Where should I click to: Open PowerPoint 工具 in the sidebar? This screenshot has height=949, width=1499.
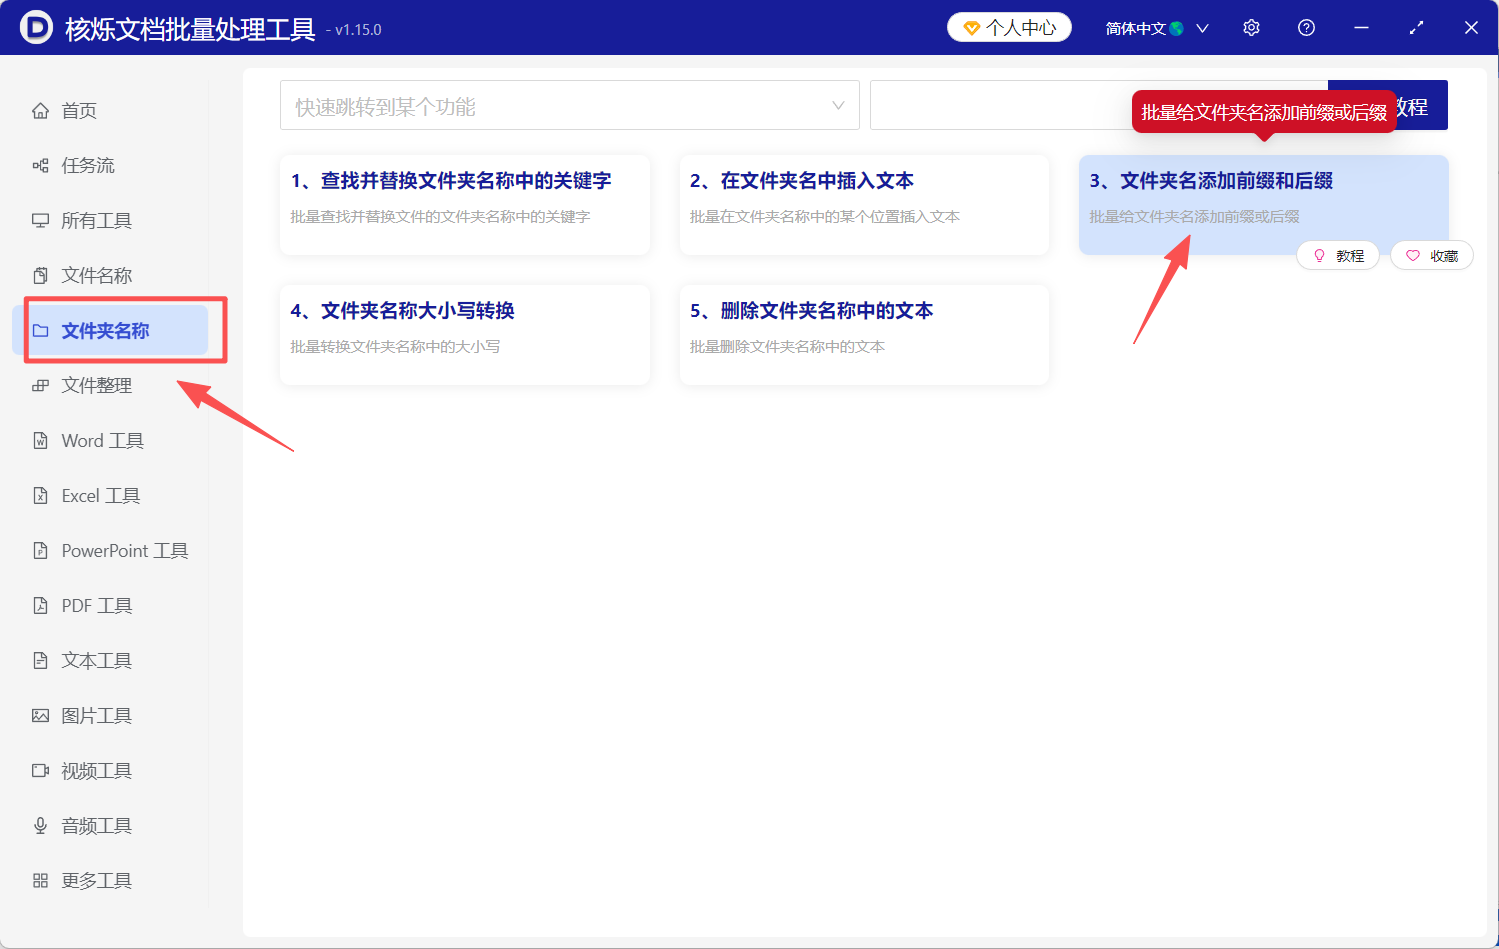(x=110, y=550)
